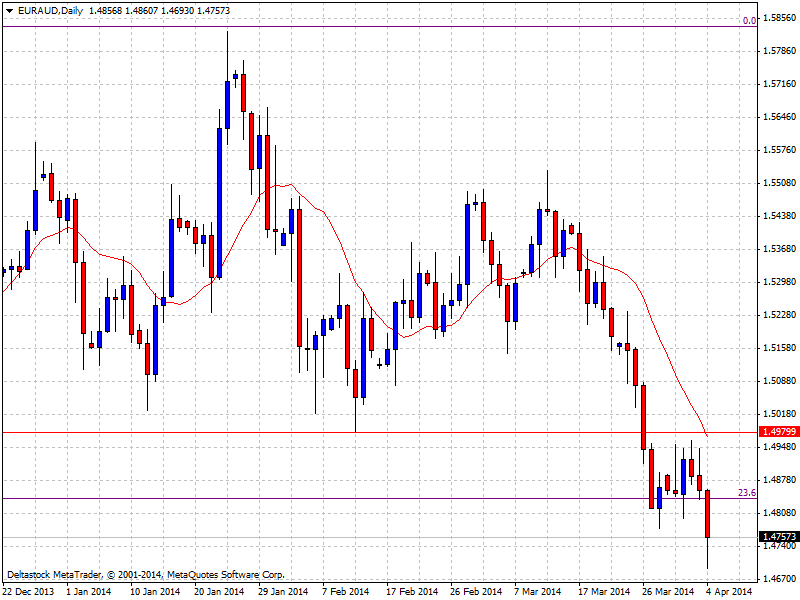This screenshot has height=600, width=800.
Task: Click the 1 Jan 2014 date label
Action: pos(89,592)
